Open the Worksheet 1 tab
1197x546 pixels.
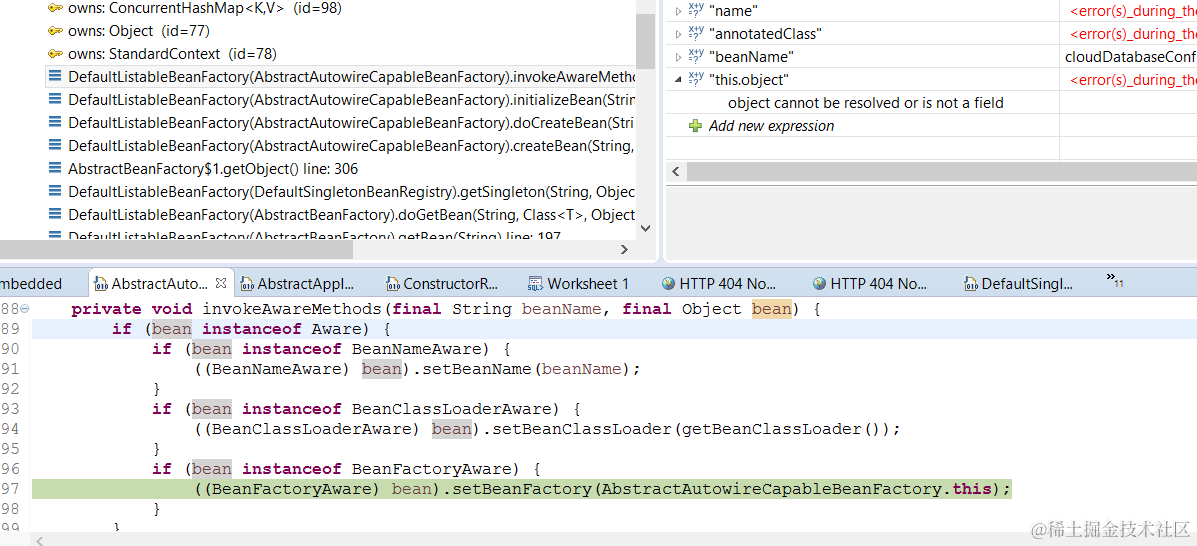pos(588,284)
